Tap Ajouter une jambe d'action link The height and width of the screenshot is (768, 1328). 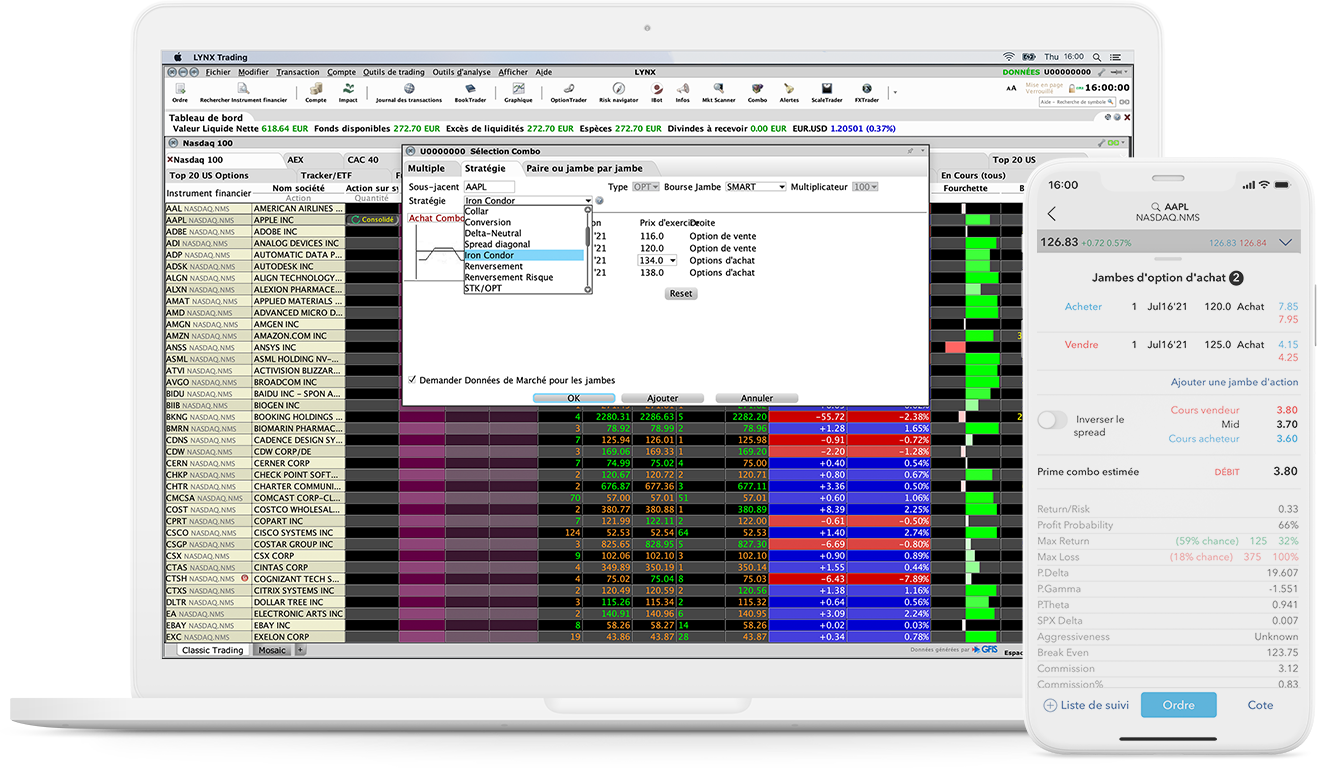[1235, 382]
